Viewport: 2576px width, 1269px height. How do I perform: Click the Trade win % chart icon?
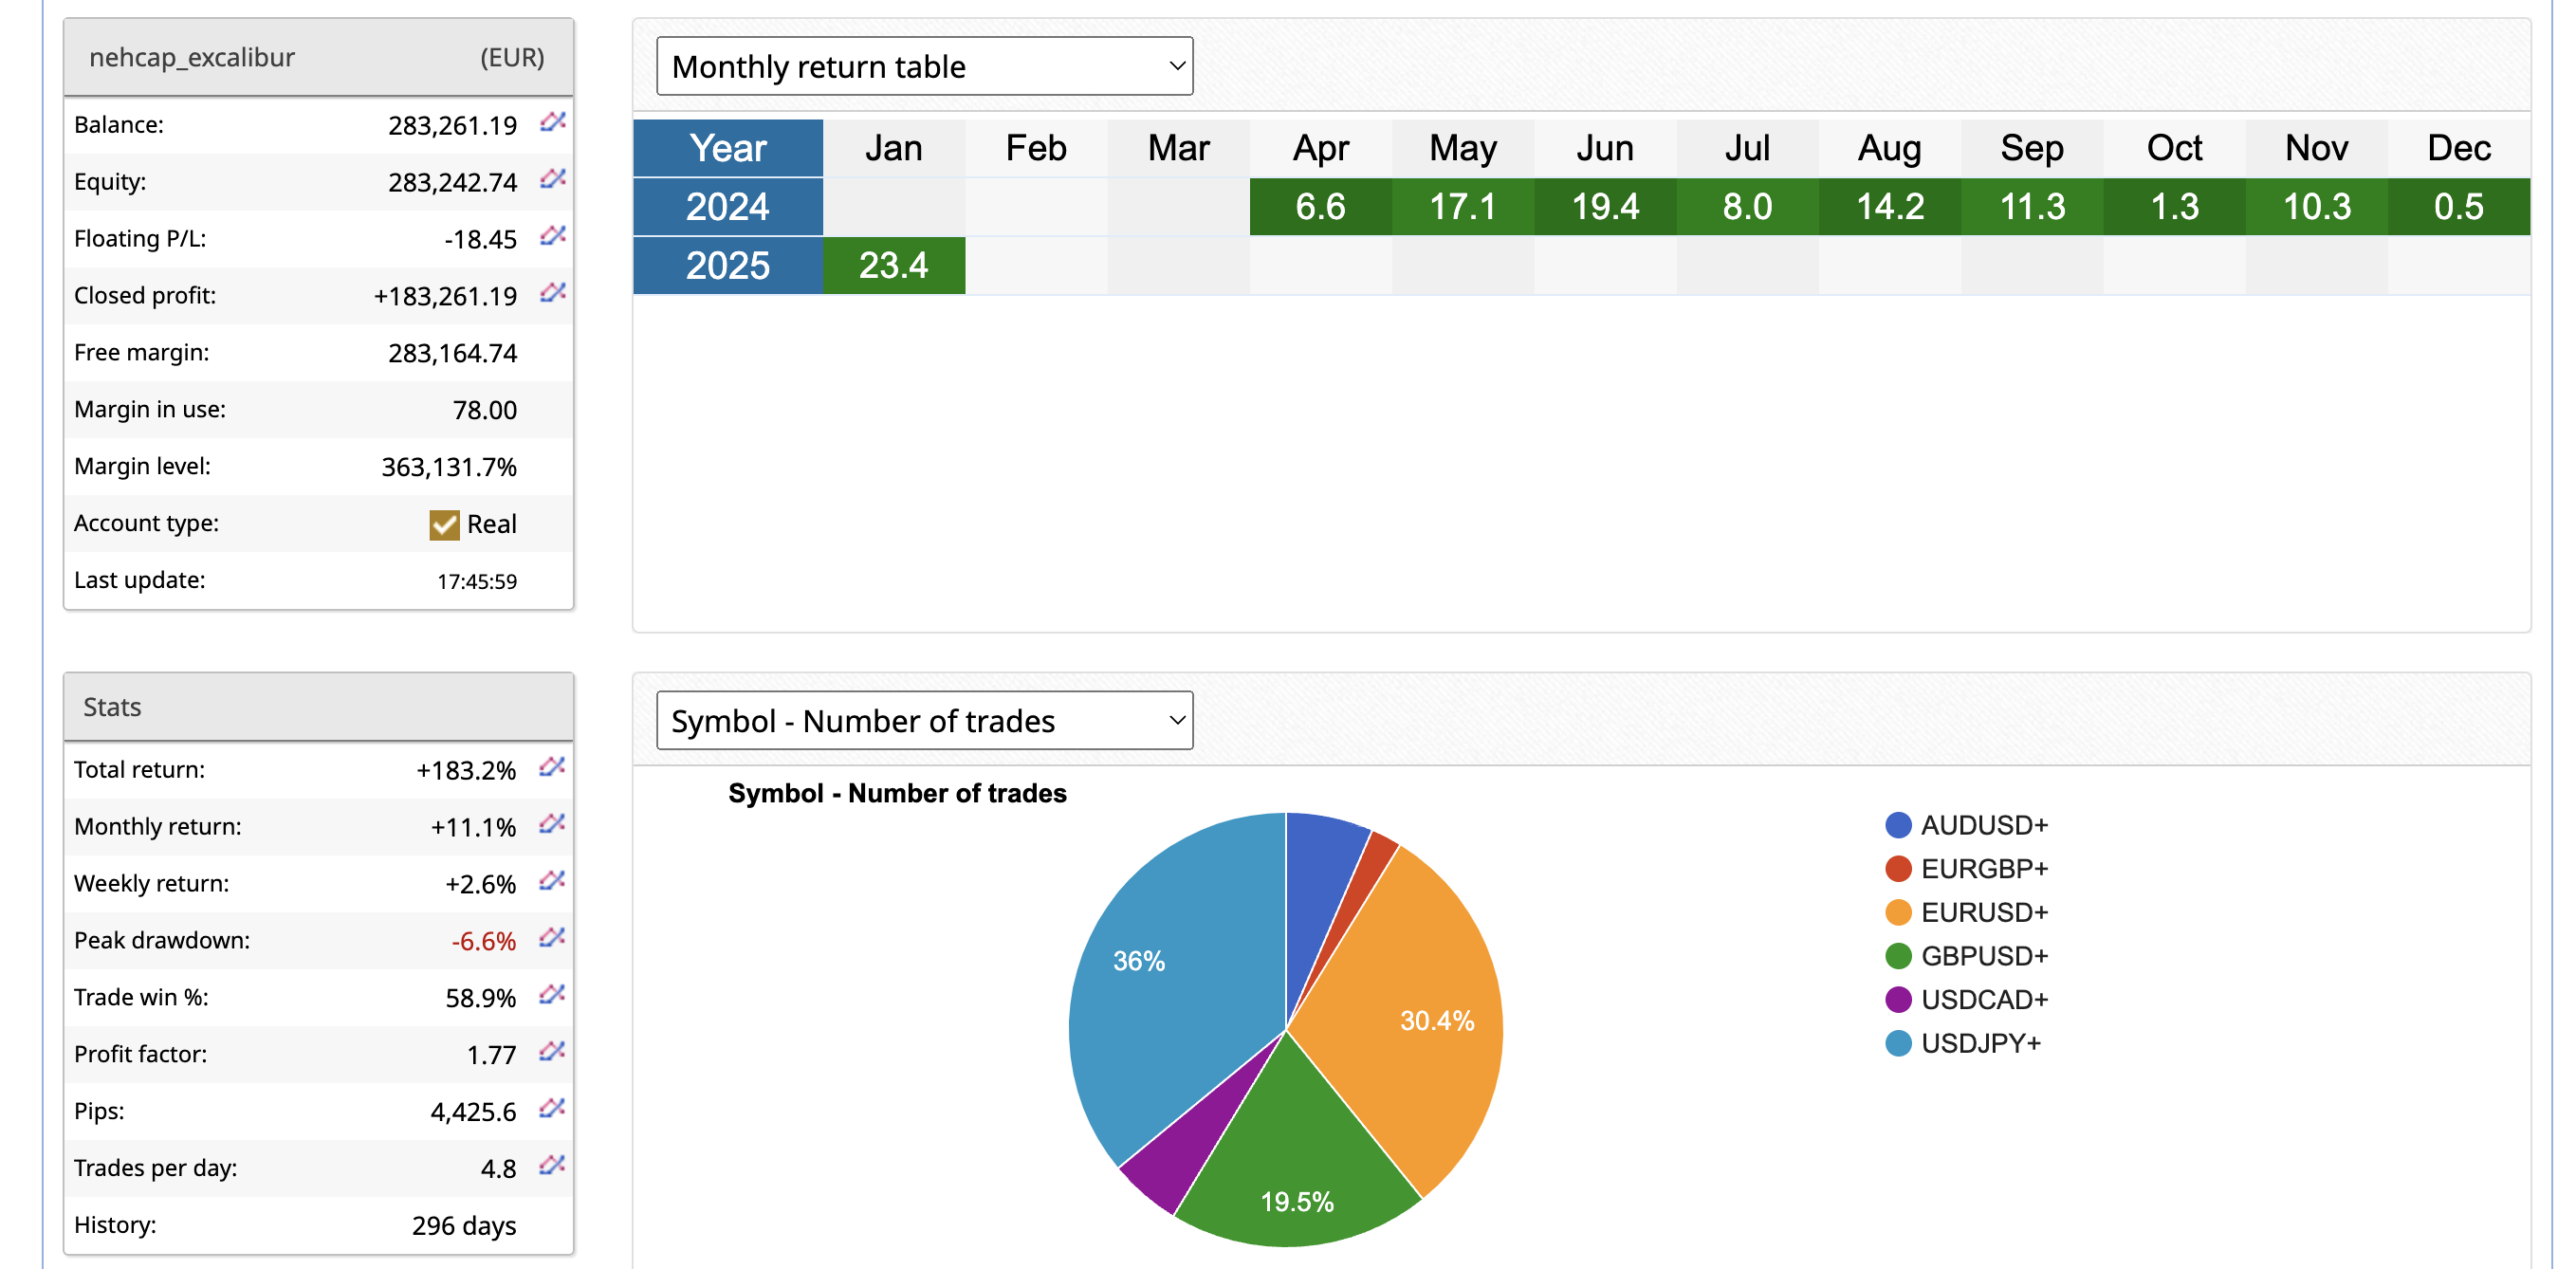pyautogui.click(x=552, y=995)
